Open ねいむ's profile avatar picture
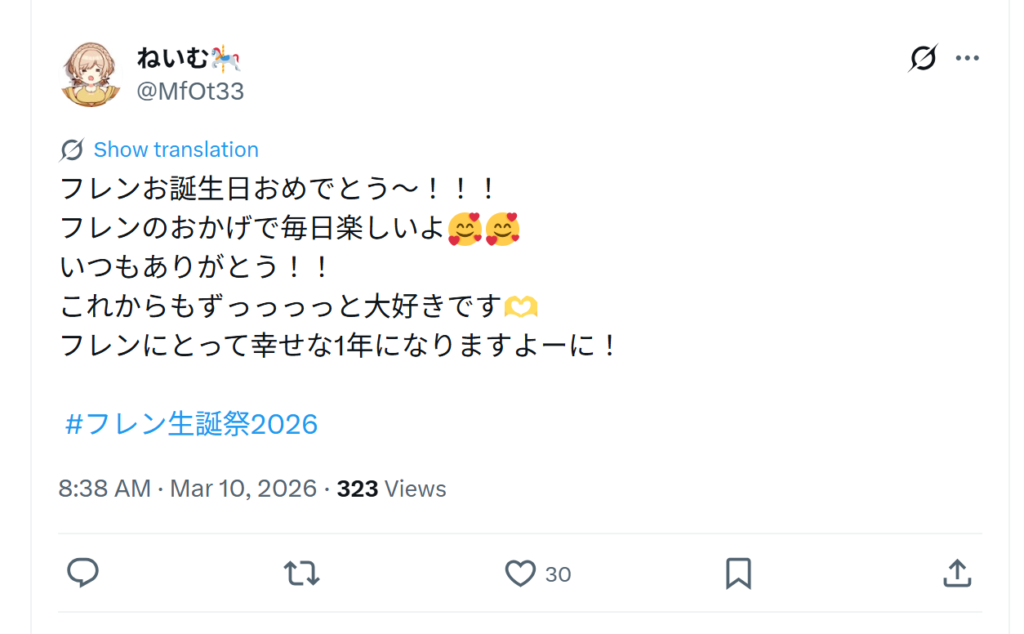1024x634 pixels. click(x=91, y=74)
